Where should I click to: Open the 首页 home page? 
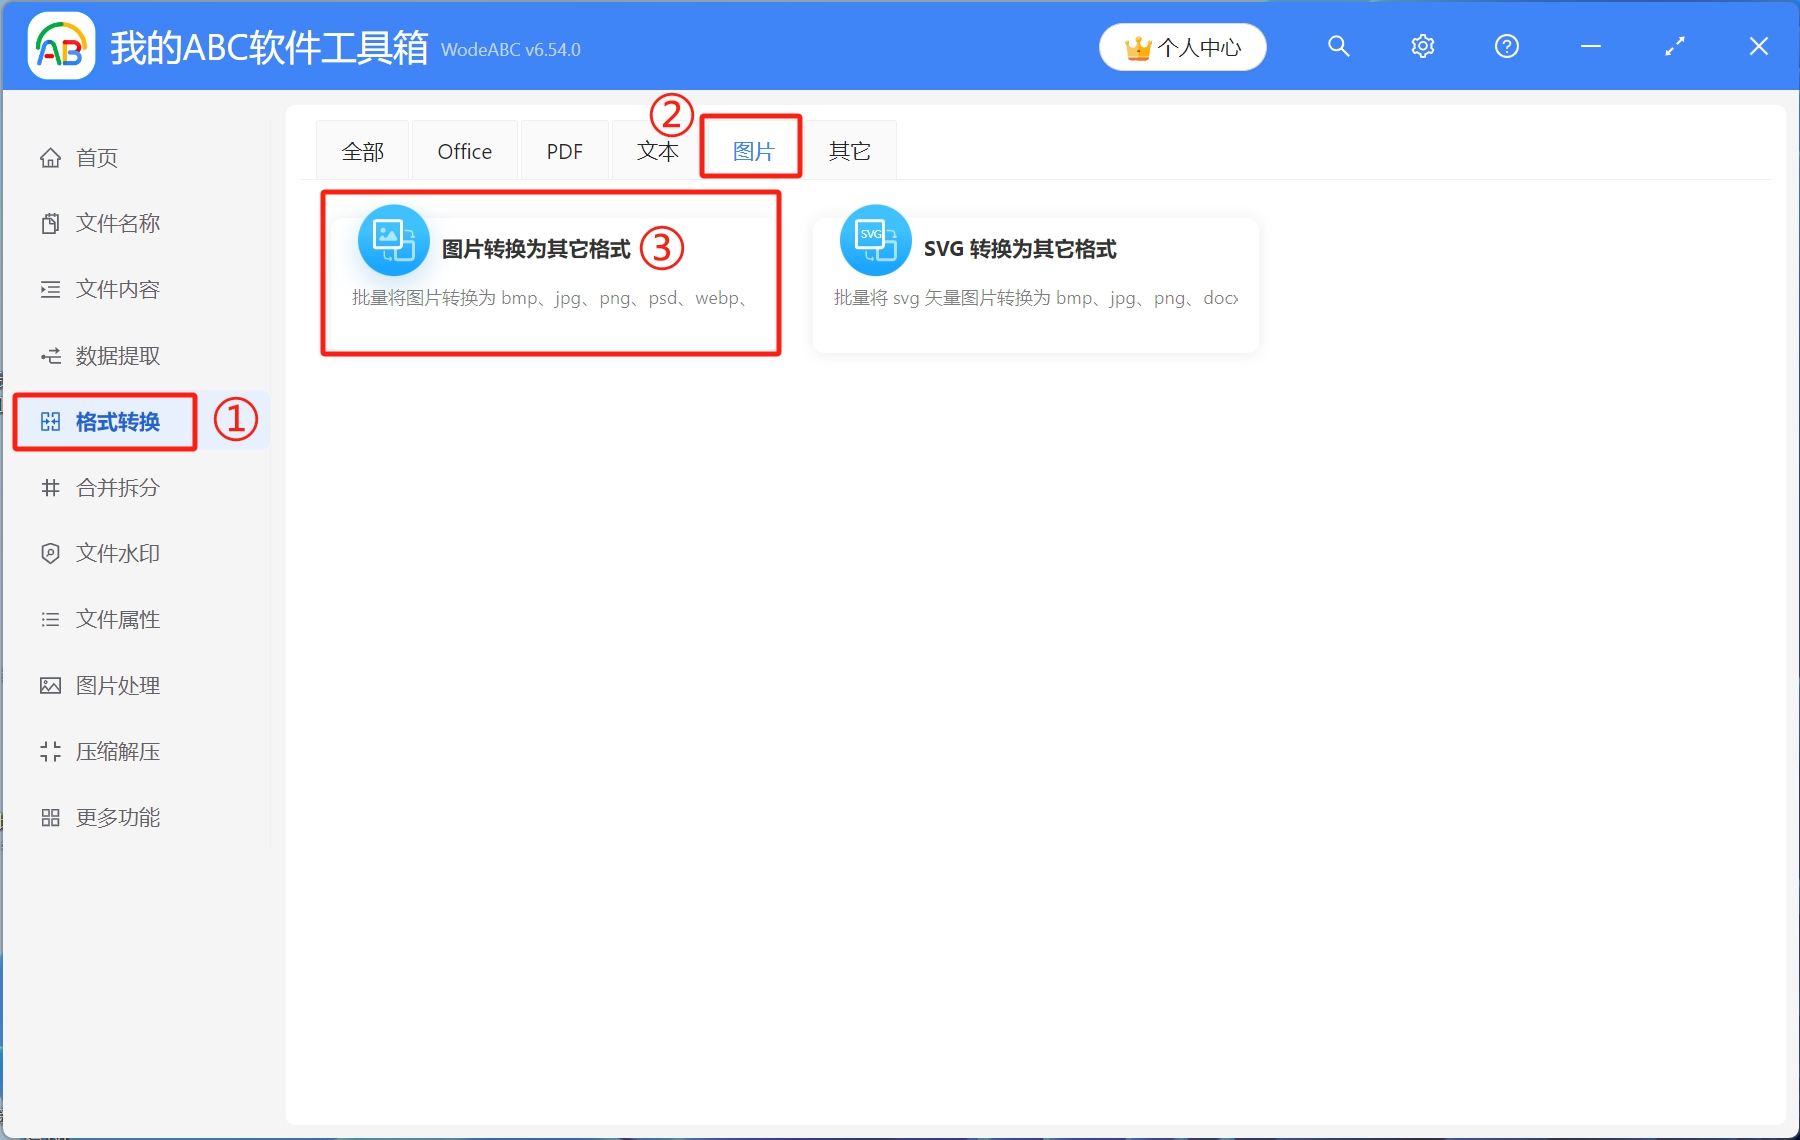pyautogui.click(x=96, y=157)
